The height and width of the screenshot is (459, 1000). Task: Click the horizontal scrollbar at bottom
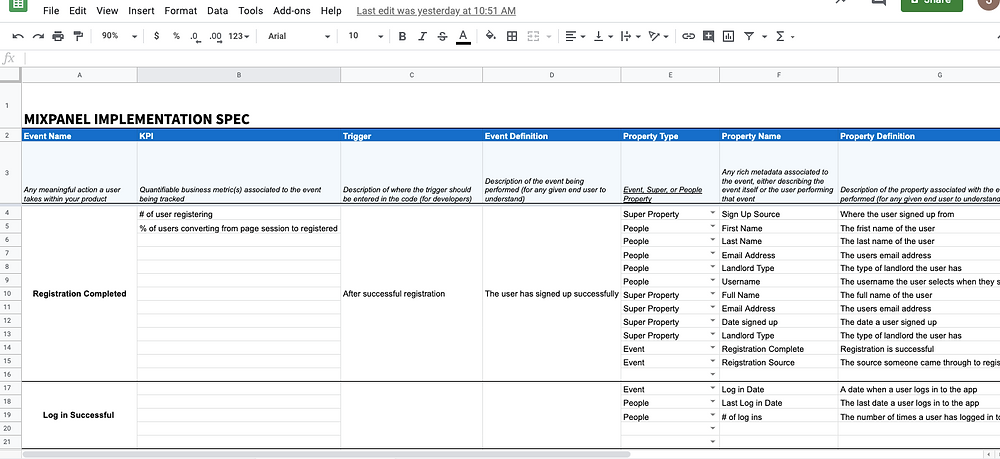pyautogui.click(x=327, y=455)
